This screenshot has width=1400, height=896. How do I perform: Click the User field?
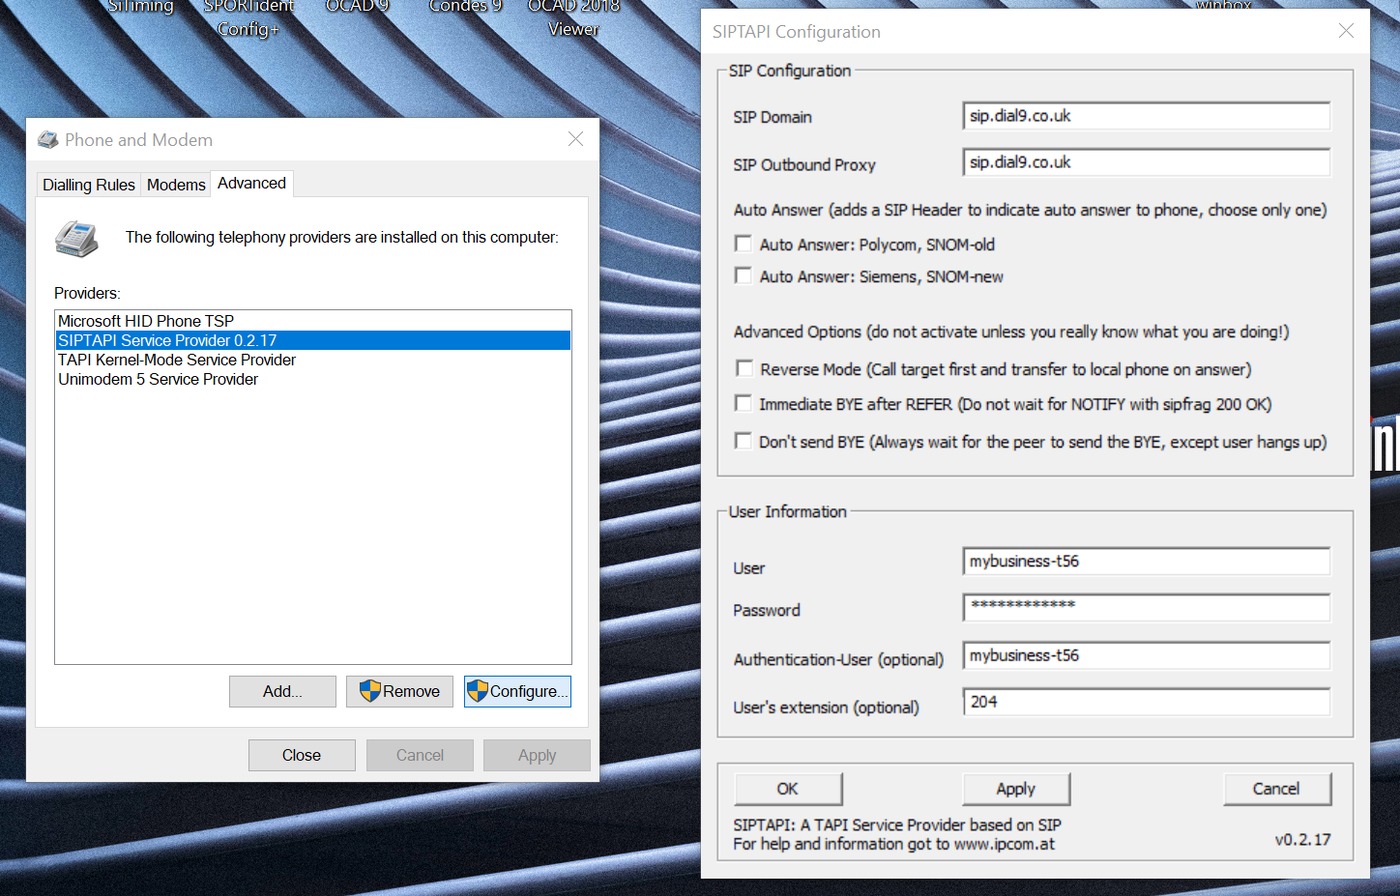tap(1146, 561)
